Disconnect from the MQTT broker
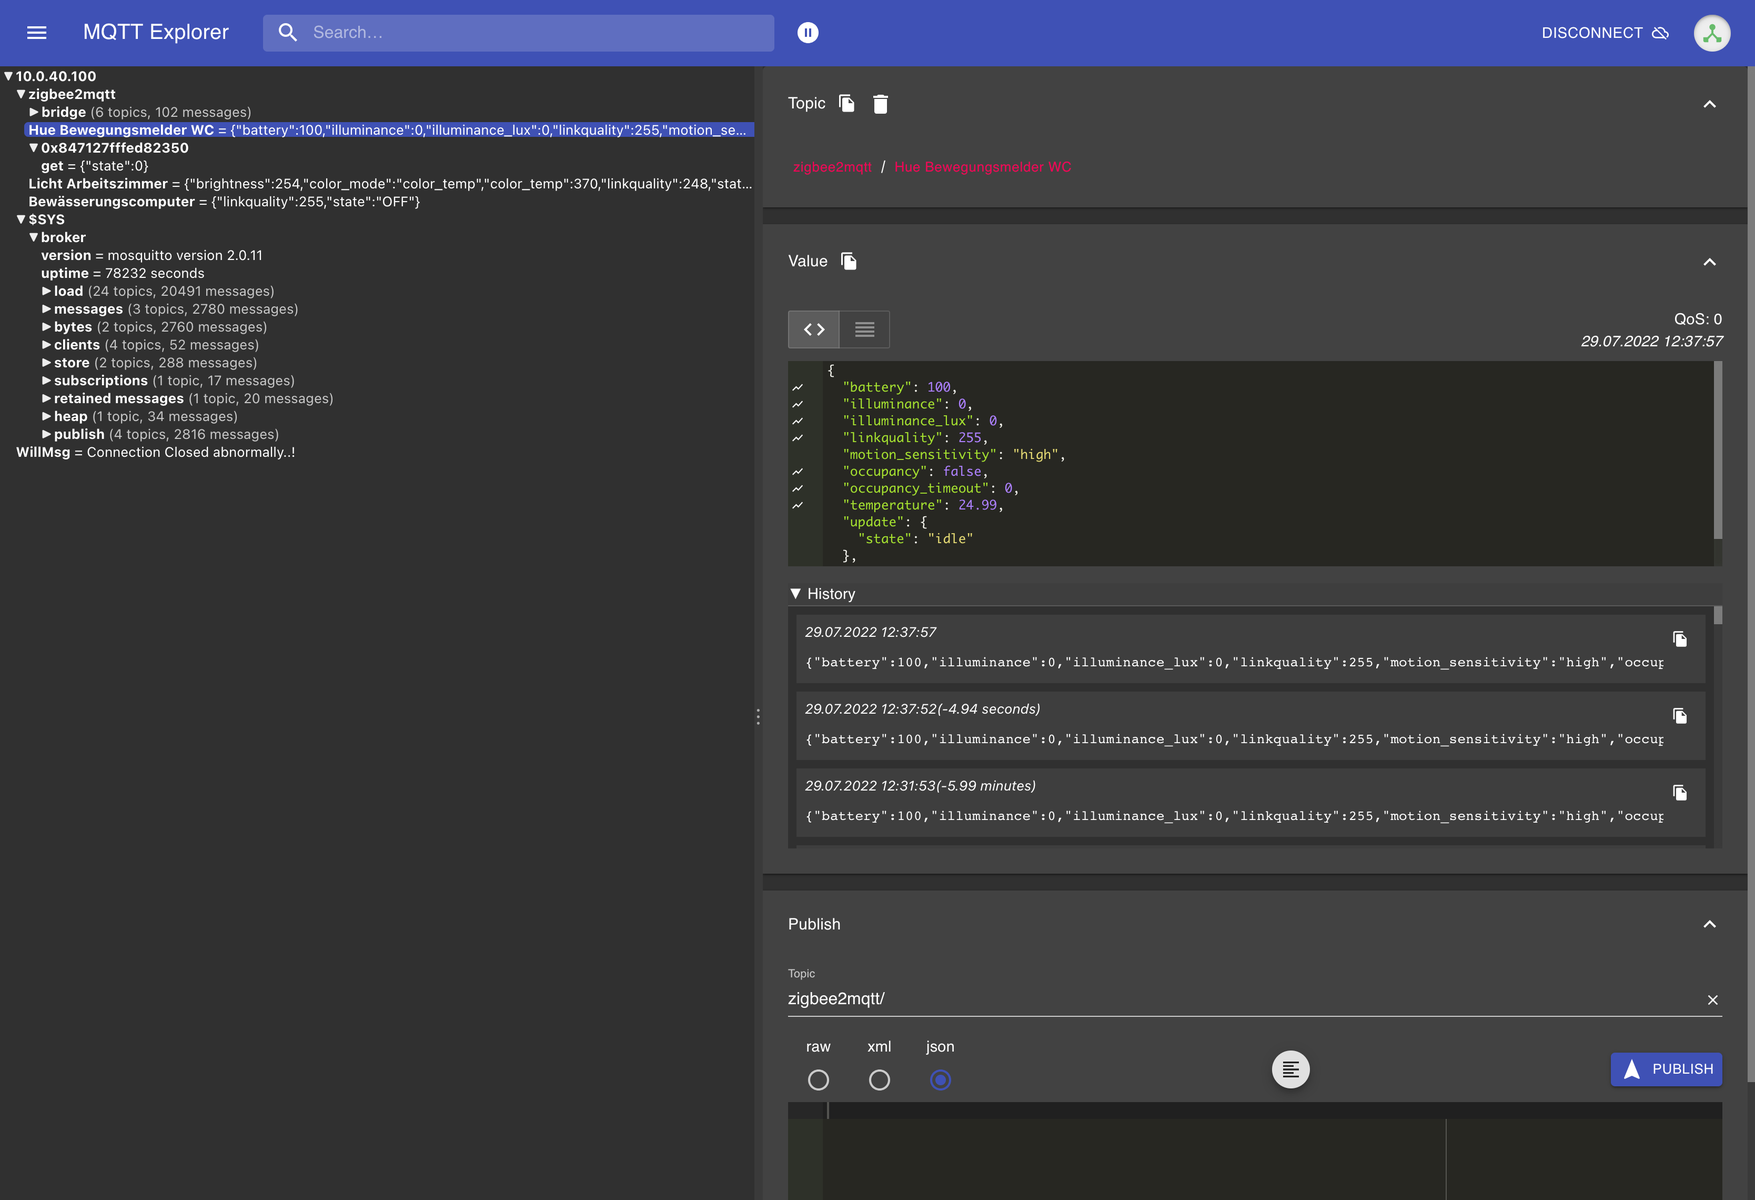This screenshot has width=1755, height=1200. coord(1604,33)
